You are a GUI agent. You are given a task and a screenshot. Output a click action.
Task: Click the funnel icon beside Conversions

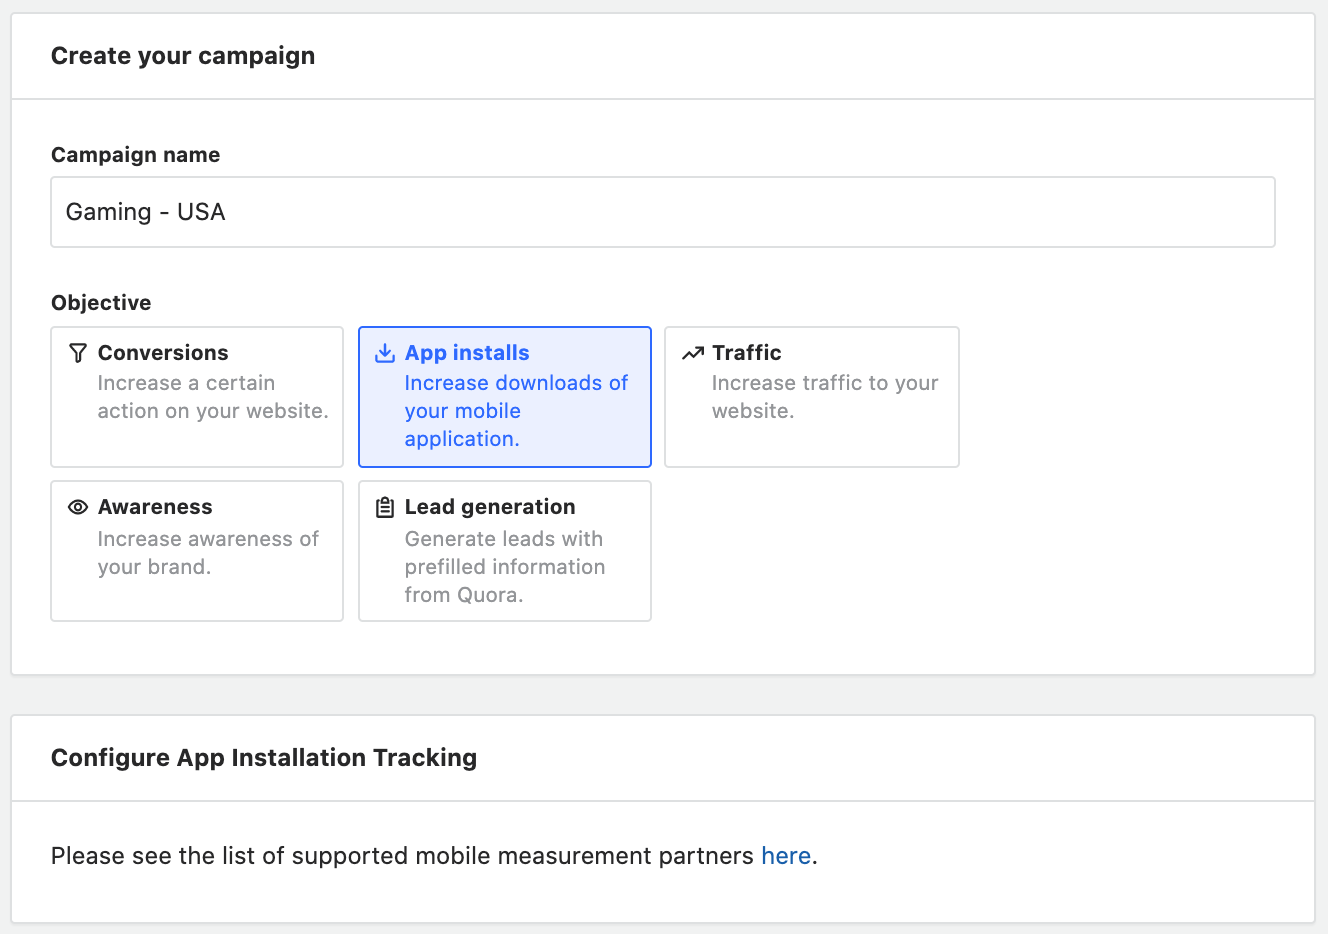(x=78, y=353)
